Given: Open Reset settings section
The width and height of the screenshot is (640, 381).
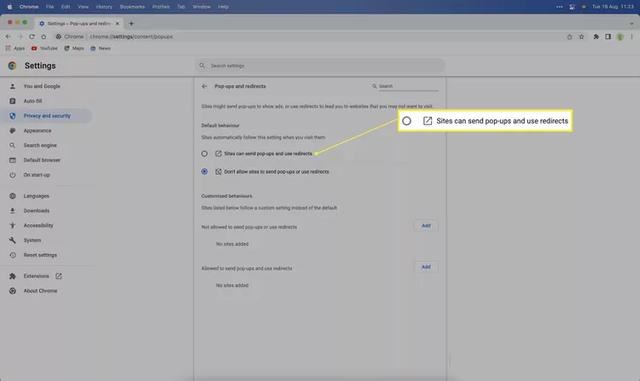Looking at the screenshot, I should click(40, 255).
